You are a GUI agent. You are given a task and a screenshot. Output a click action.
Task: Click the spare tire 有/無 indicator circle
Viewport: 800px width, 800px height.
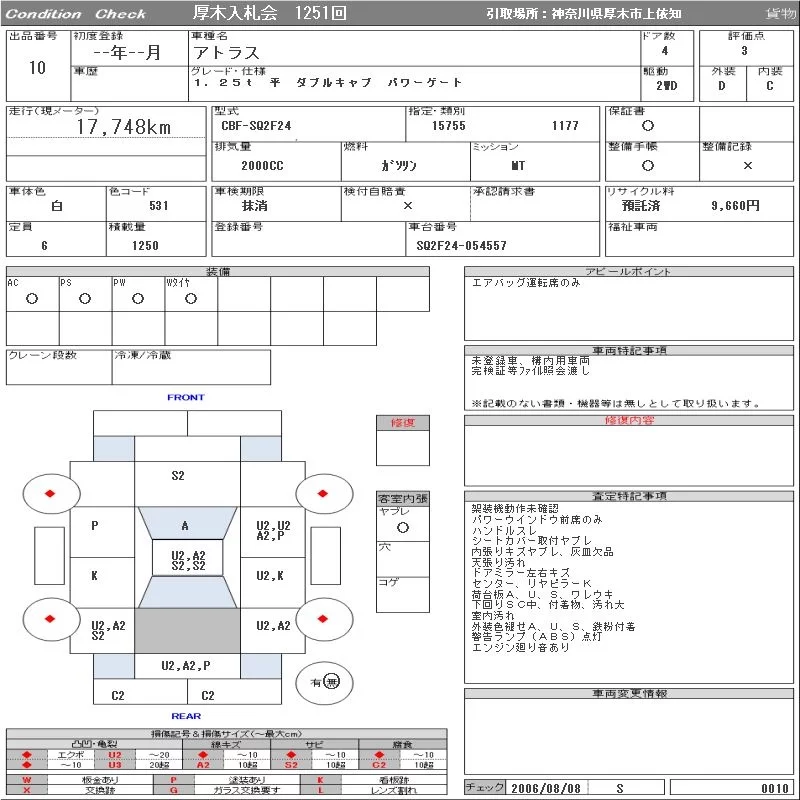click(324, 682)
